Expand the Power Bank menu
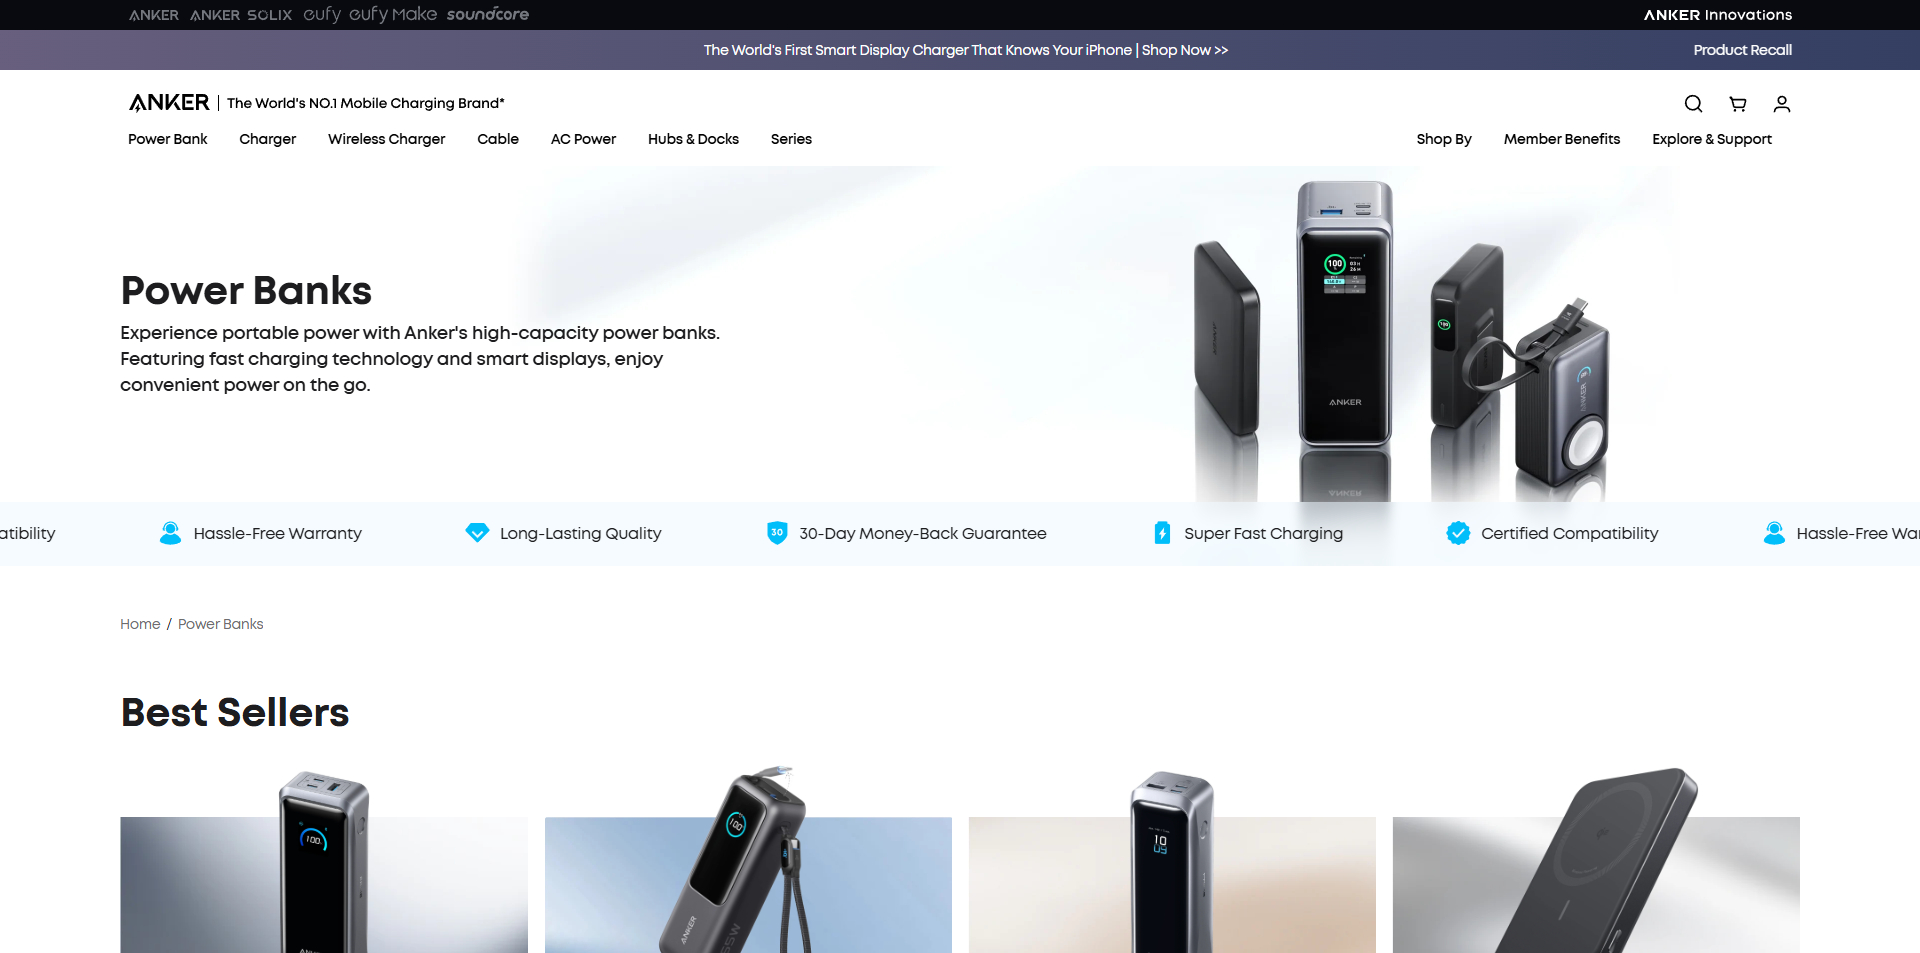Image resolution: width=1920 pixels, height=953 pixels. [168, 139]
